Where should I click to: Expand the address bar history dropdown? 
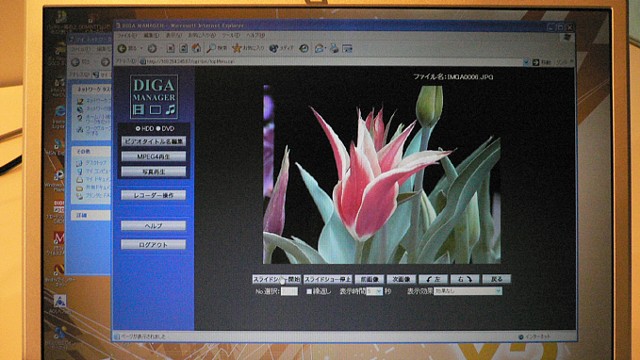click(x=527, y=62)
